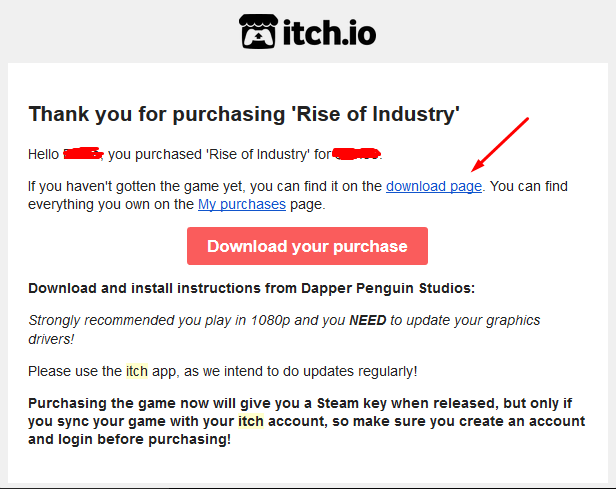Click the '1080p' text in recommendation
616x489 pixels.
[270, 320]
